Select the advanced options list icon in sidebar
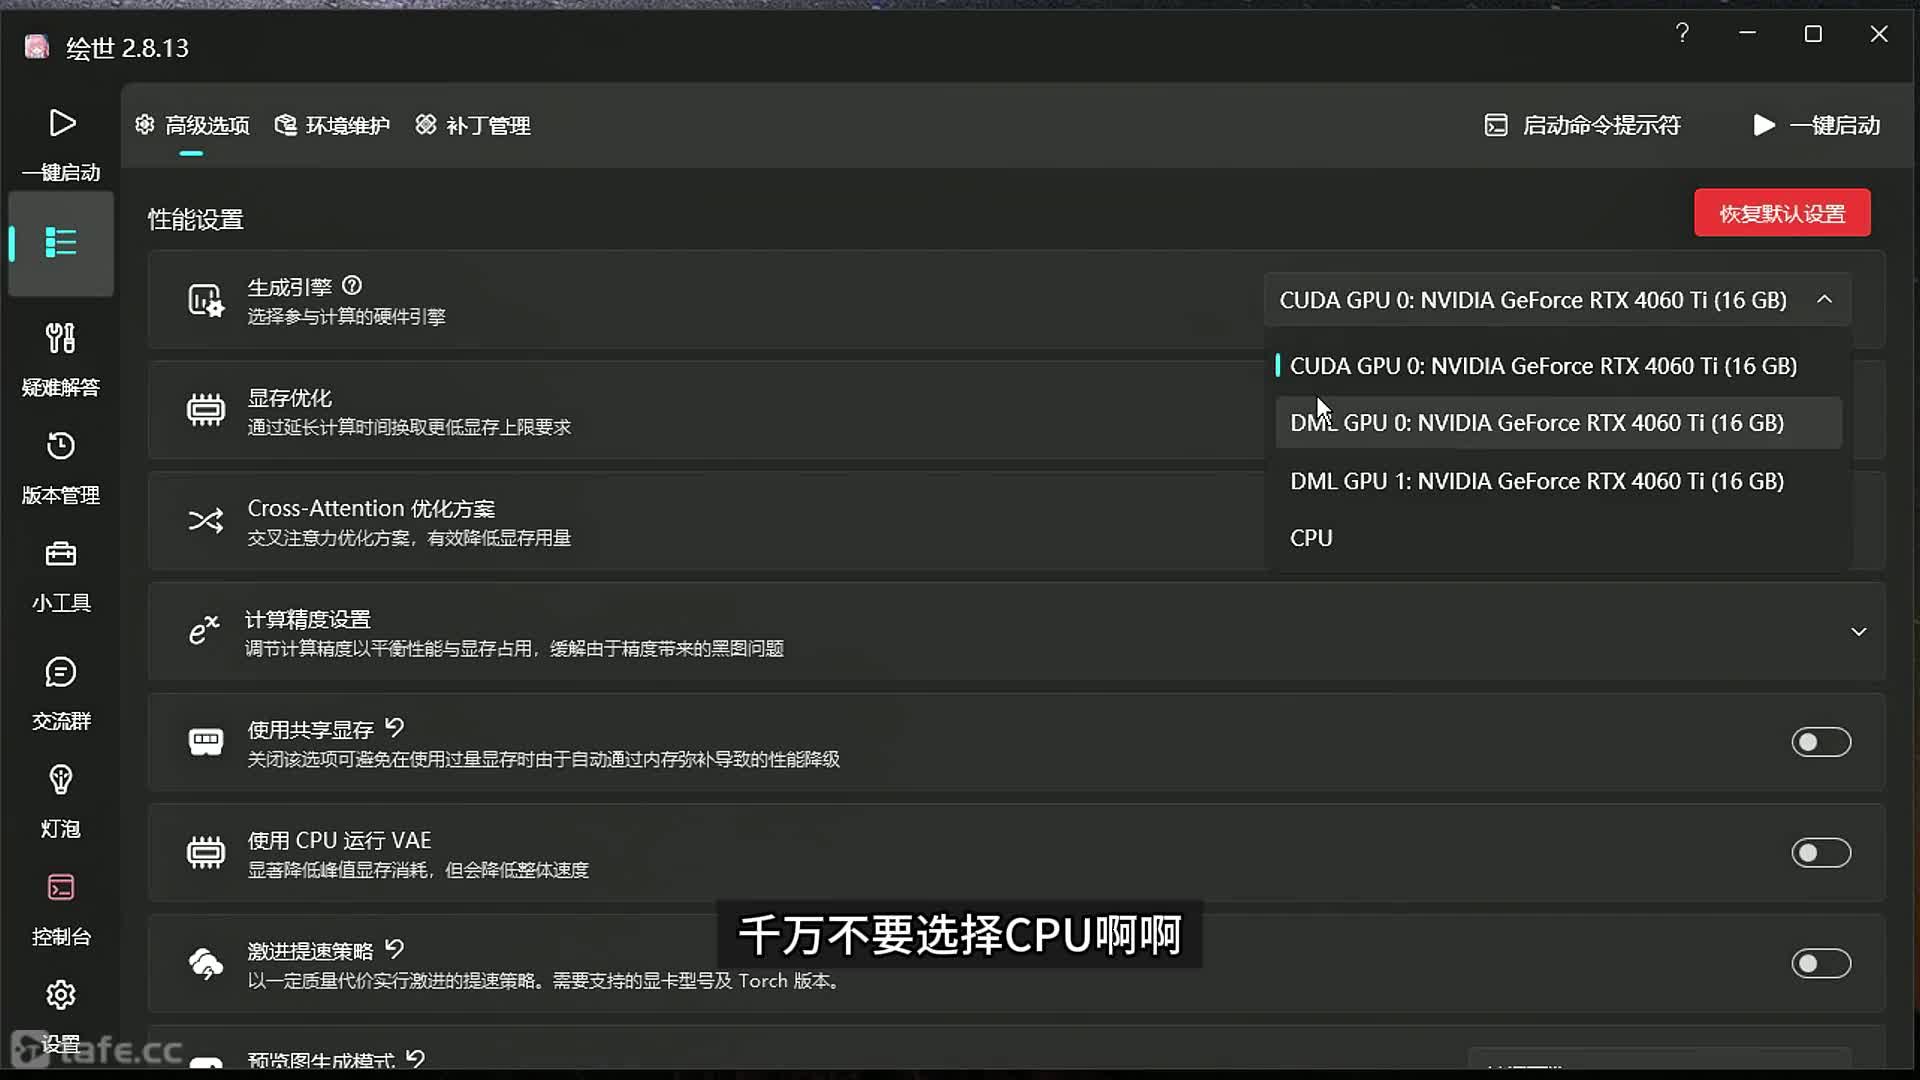1920x1080 pixels. [x=61, y=243]
